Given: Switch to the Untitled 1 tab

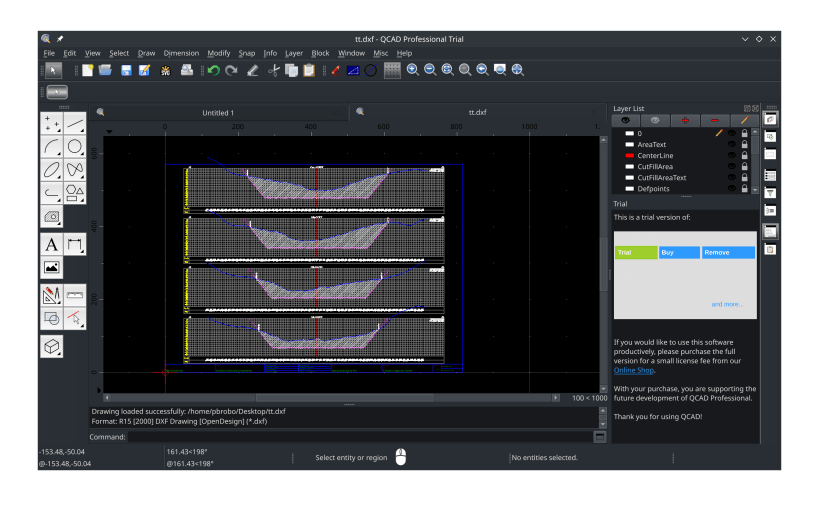Looking at the screenshot, I should [218, 113].
